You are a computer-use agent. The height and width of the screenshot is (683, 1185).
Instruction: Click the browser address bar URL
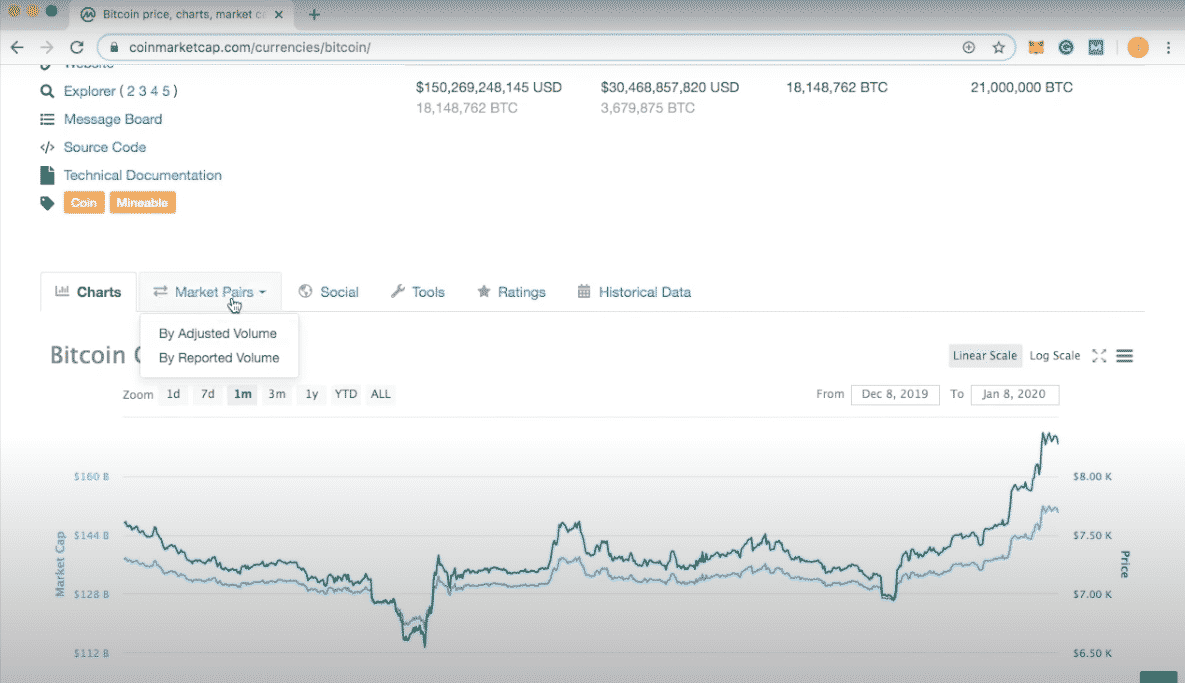[x=249, y=47]
